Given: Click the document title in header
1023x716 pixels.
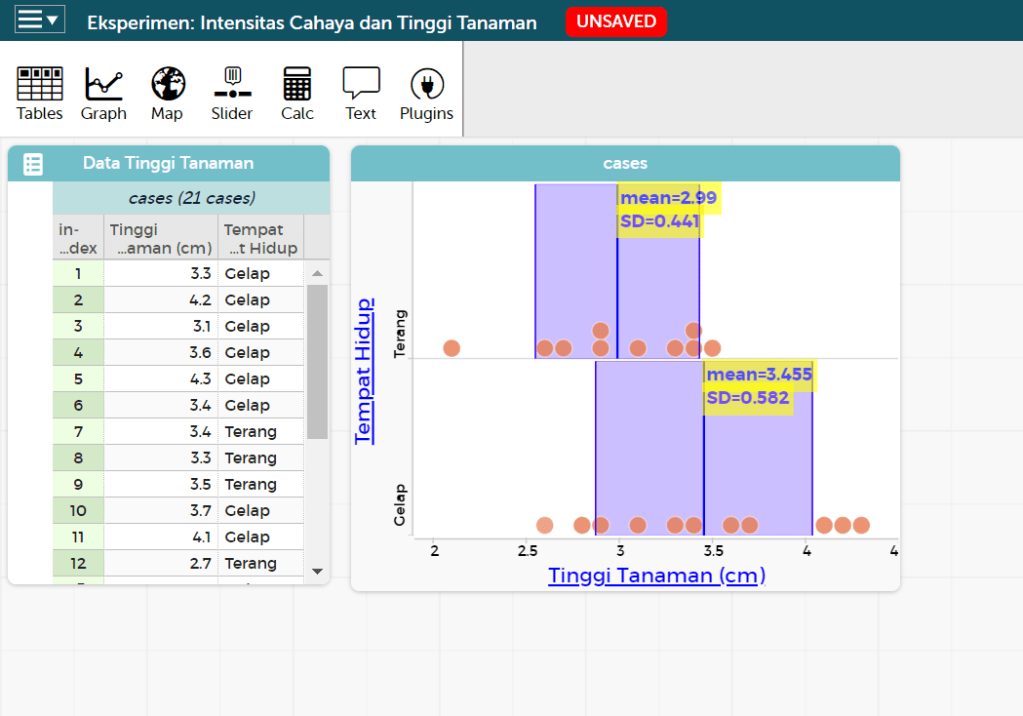Looking at the screenshot, I should (x=311, y=22).
